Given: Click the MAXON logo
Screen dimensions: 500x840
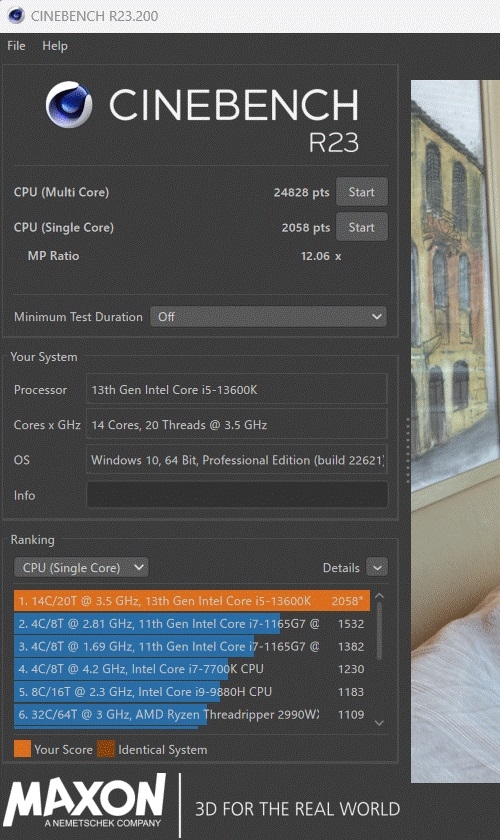Looking at the screenshot, I should pyautogui.click(x=85, y=801).
